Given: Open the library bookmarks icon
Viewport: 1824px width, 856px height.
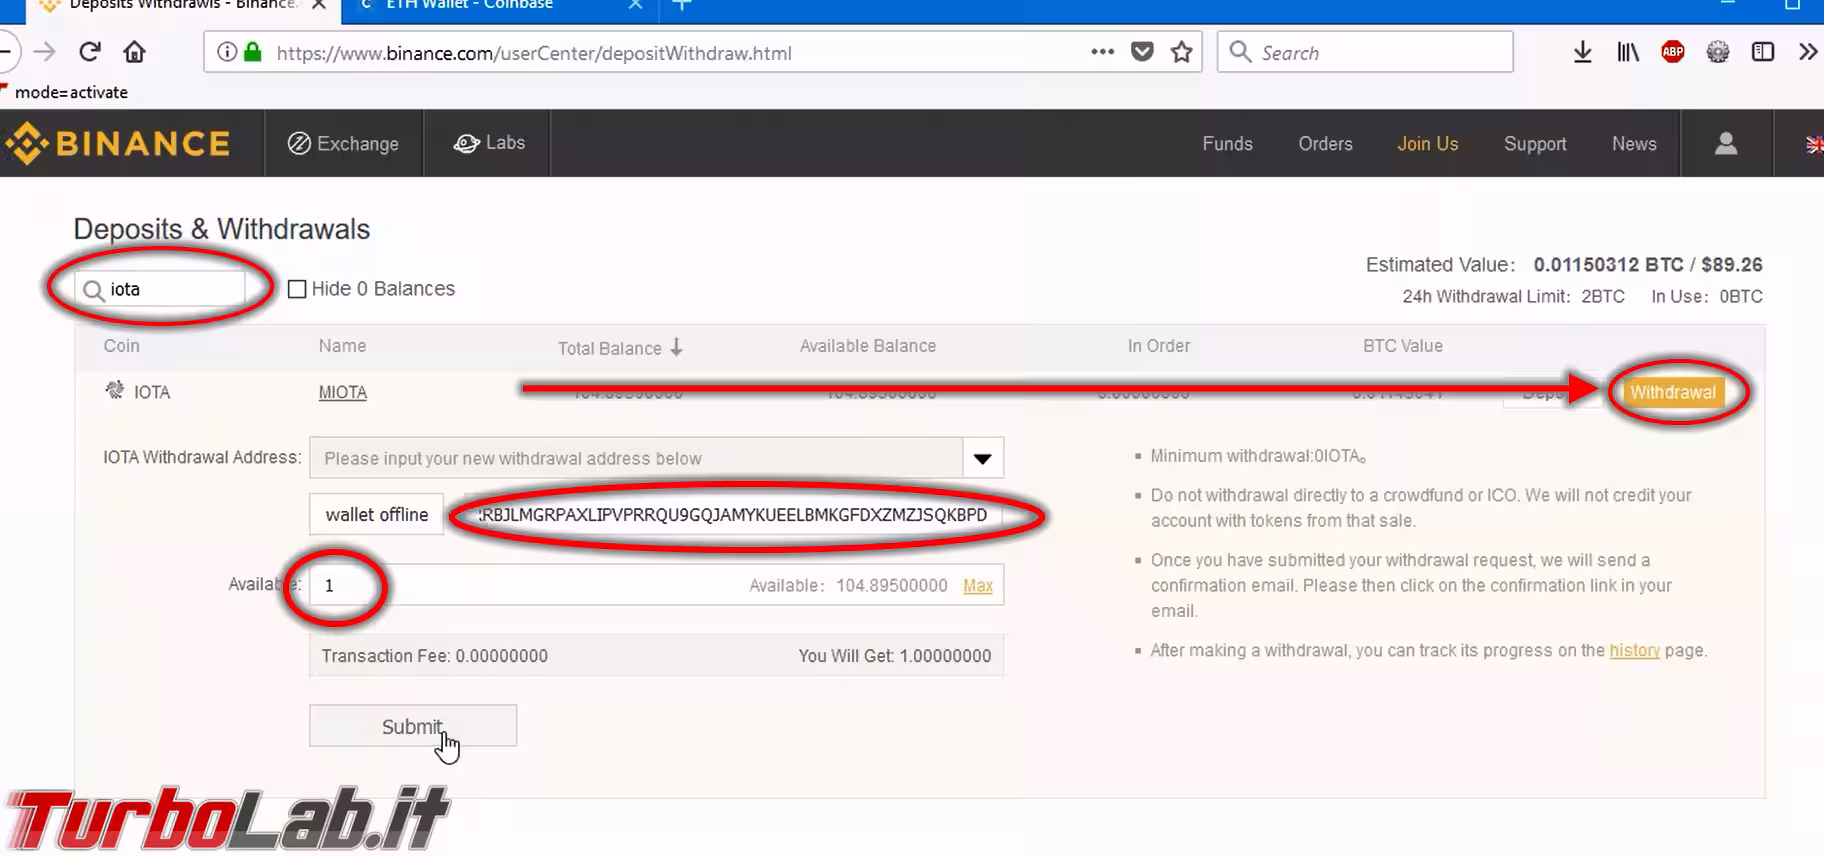Looking at the screenshot, I should 1627,52.
